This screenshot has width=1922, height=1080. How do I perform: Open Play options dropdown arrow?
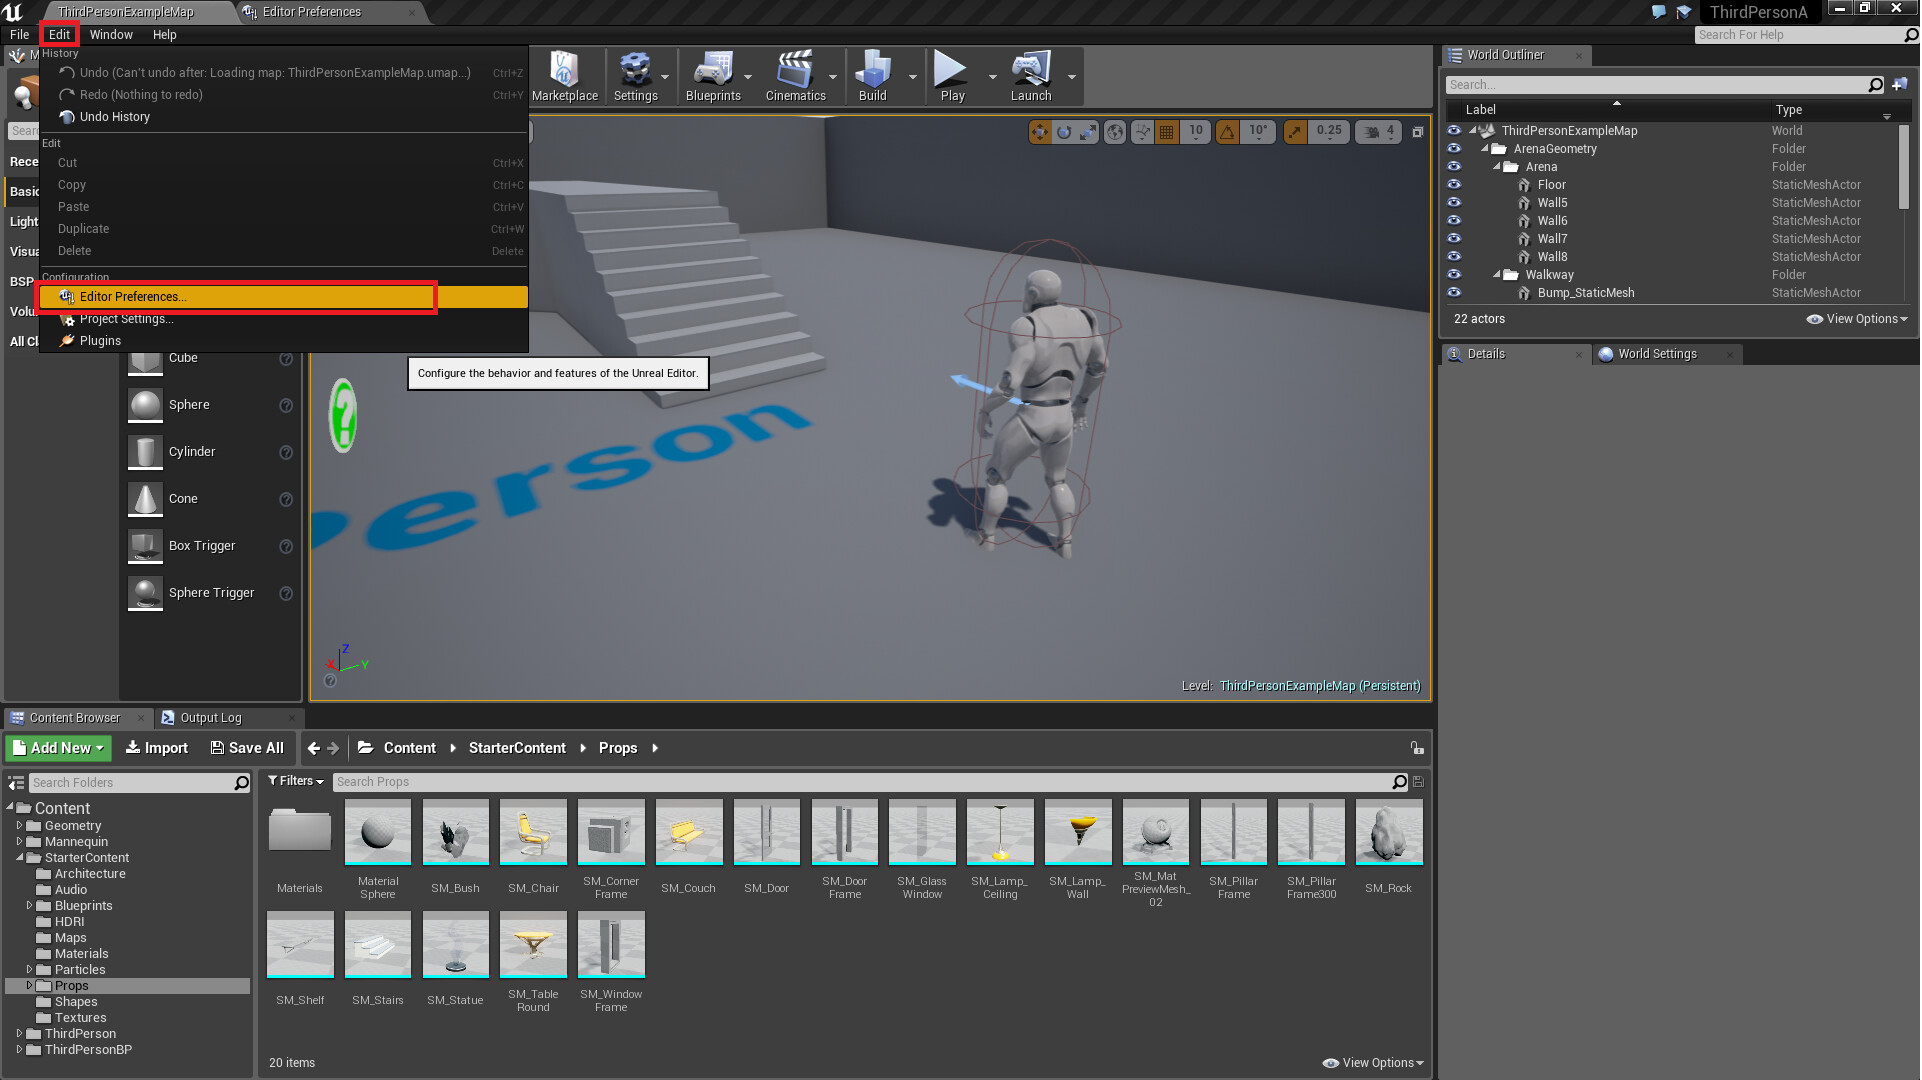point(992,77)
